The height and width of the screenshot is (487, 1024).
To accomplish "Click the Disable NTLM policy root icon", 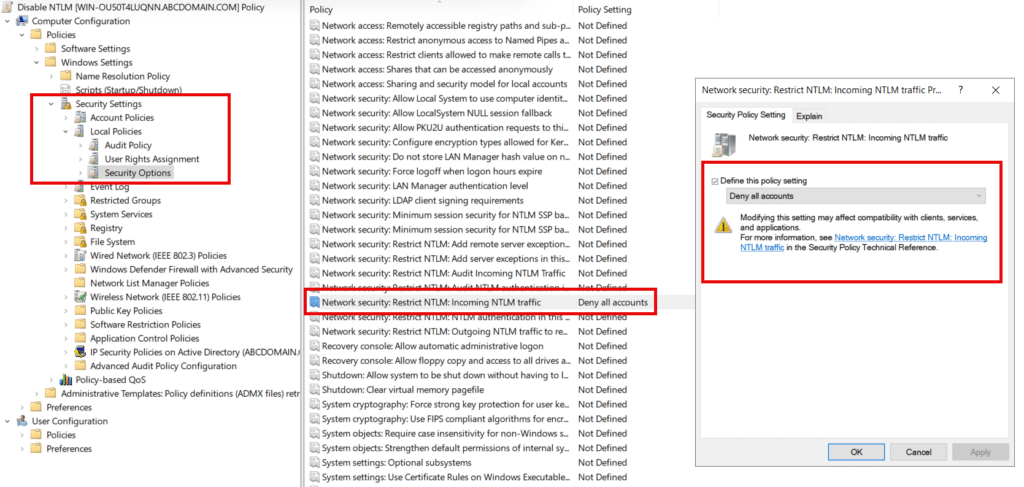I will coord(7,7).
